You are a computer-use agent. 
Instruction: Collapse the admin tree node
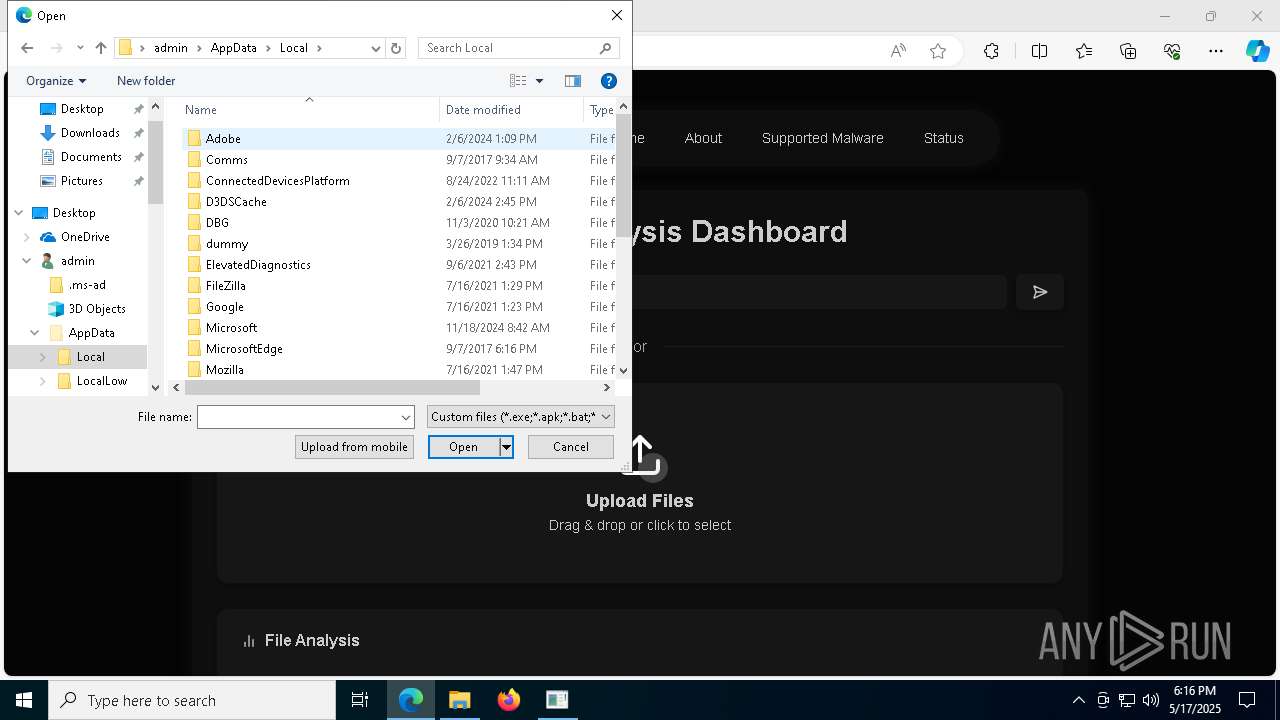[27, 261]
